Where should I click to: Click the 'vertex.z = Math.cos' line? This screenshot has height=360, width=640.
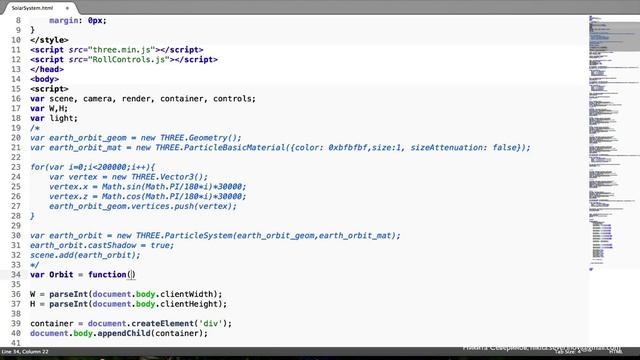(148, 197)
